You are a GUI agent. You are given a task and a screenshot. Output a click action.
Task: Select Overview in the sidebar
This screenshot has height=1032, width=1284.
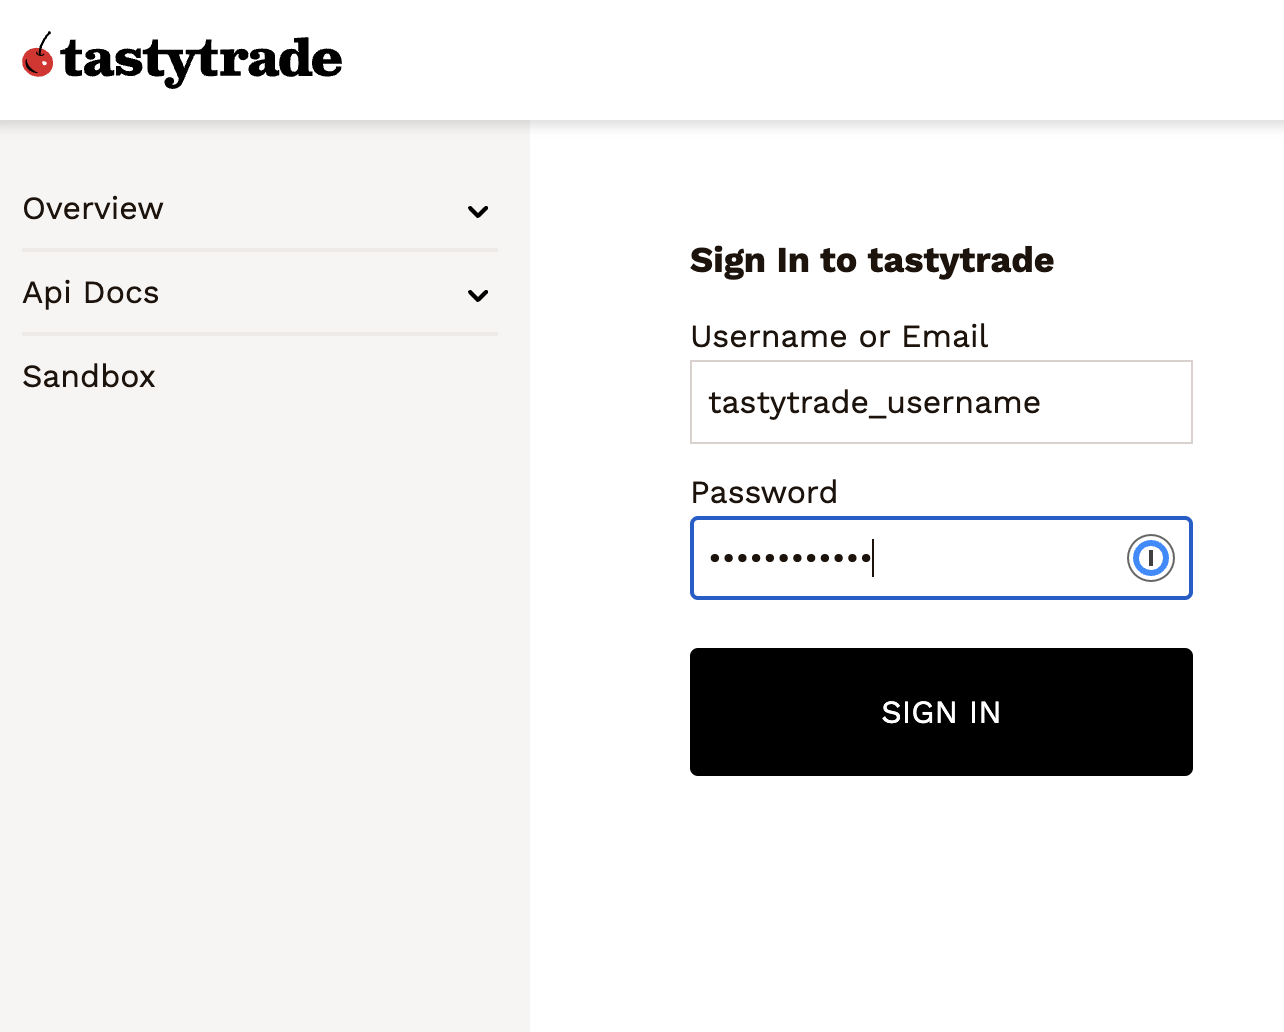click(92, 209)
